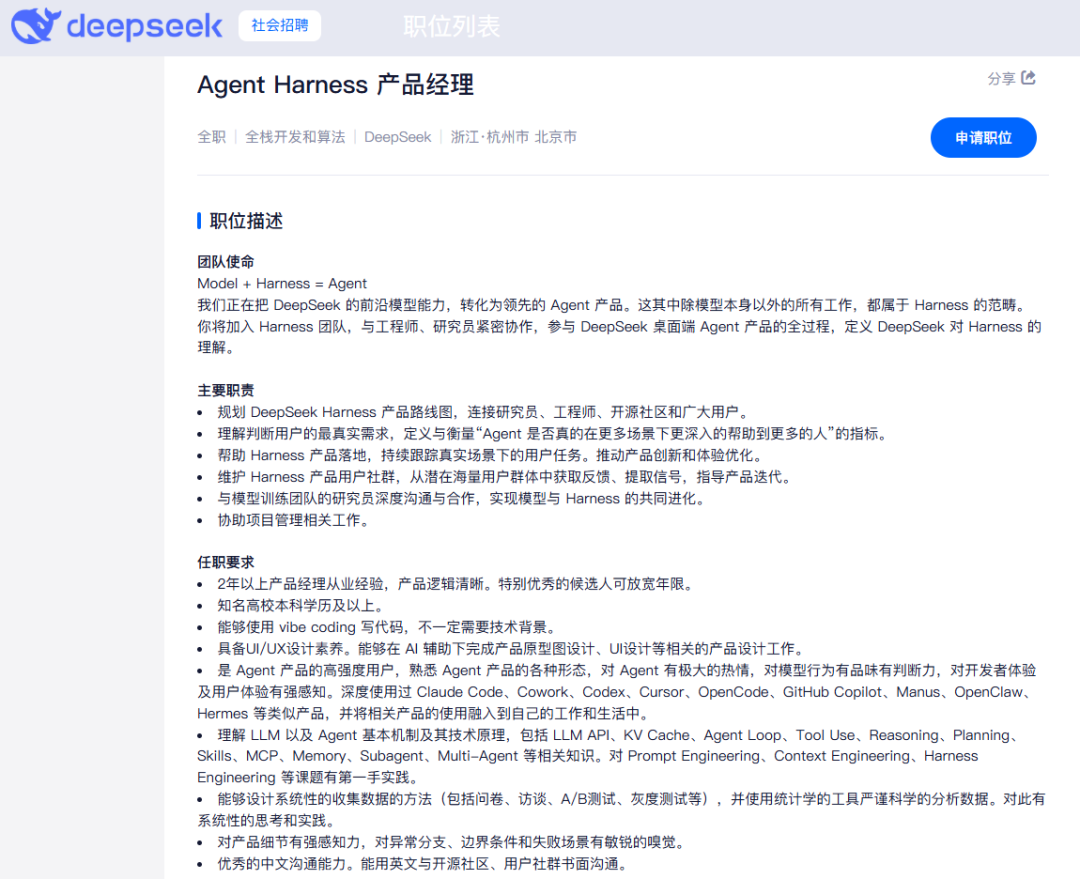Go to the 职位列表 tab
Image resolution: width=1080 pixels, height=879 pixels.
[452, 27]
